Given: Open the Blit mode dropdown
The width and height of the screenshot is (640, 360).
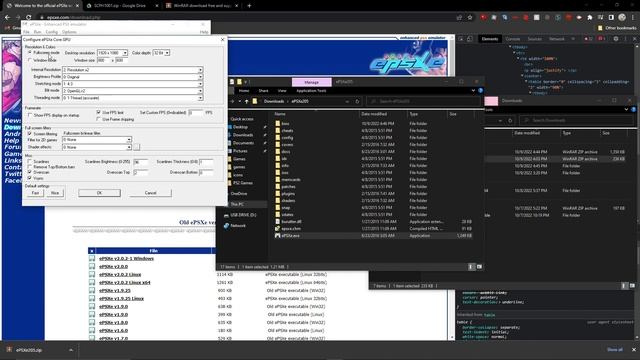Looking at the screenshot, I should coord(132,91).
